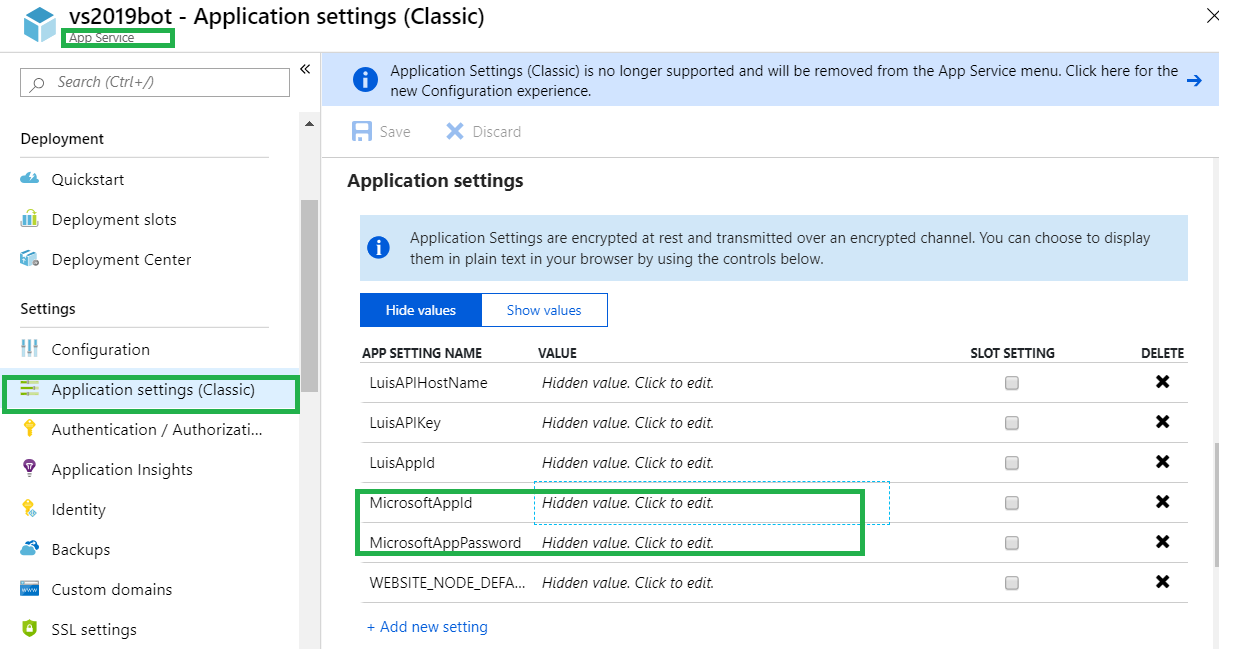
Task: Click the Quickstart cloud icon
Action: pos(30,179)
